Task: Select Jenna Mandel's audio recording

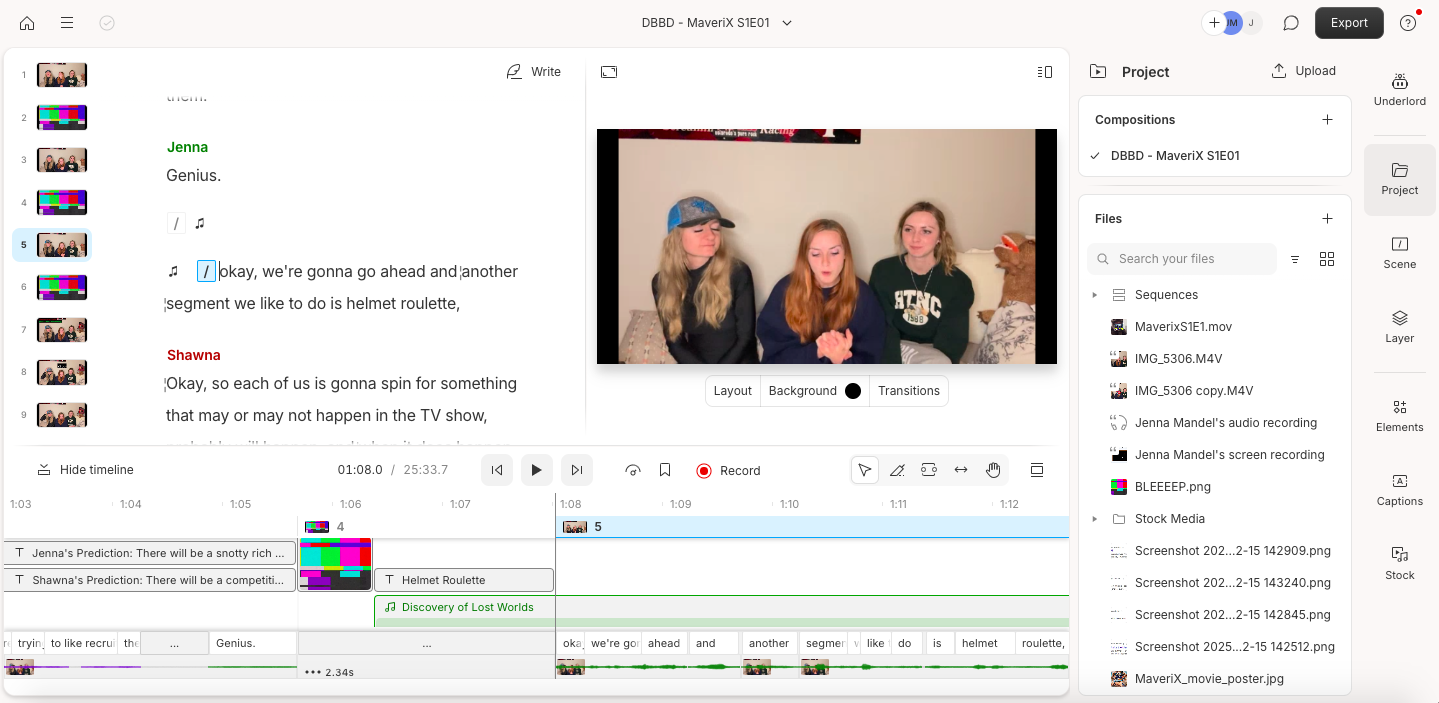Action: pyautogui.click(x=1226, y=423)
